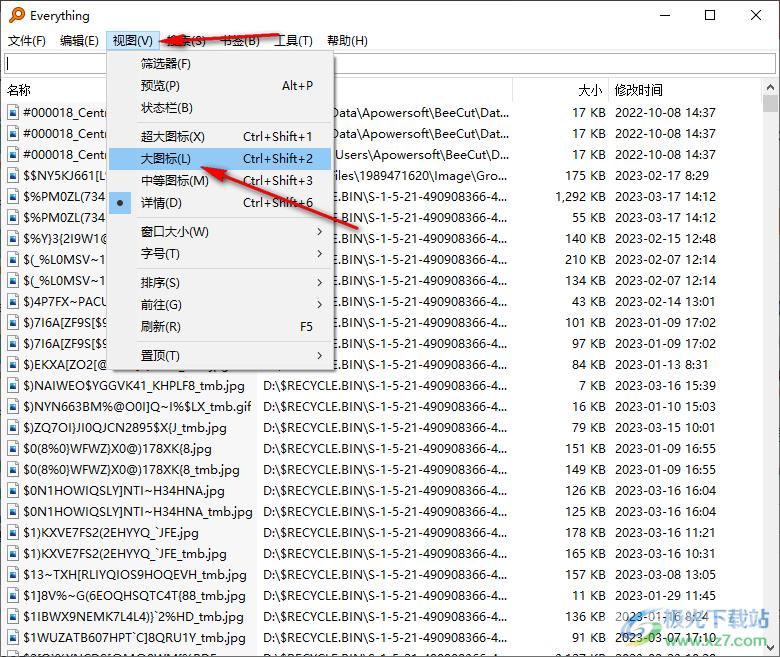Viewport: 780px width, 657px height.
Task: Expand the 置顶(T) always-on-top submenu
Action: [x=220, y=356]
